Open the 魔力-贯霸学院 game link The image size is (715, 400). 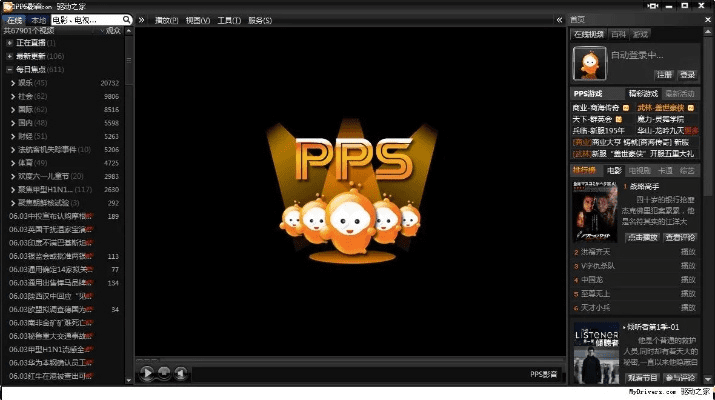coord(660,119)
